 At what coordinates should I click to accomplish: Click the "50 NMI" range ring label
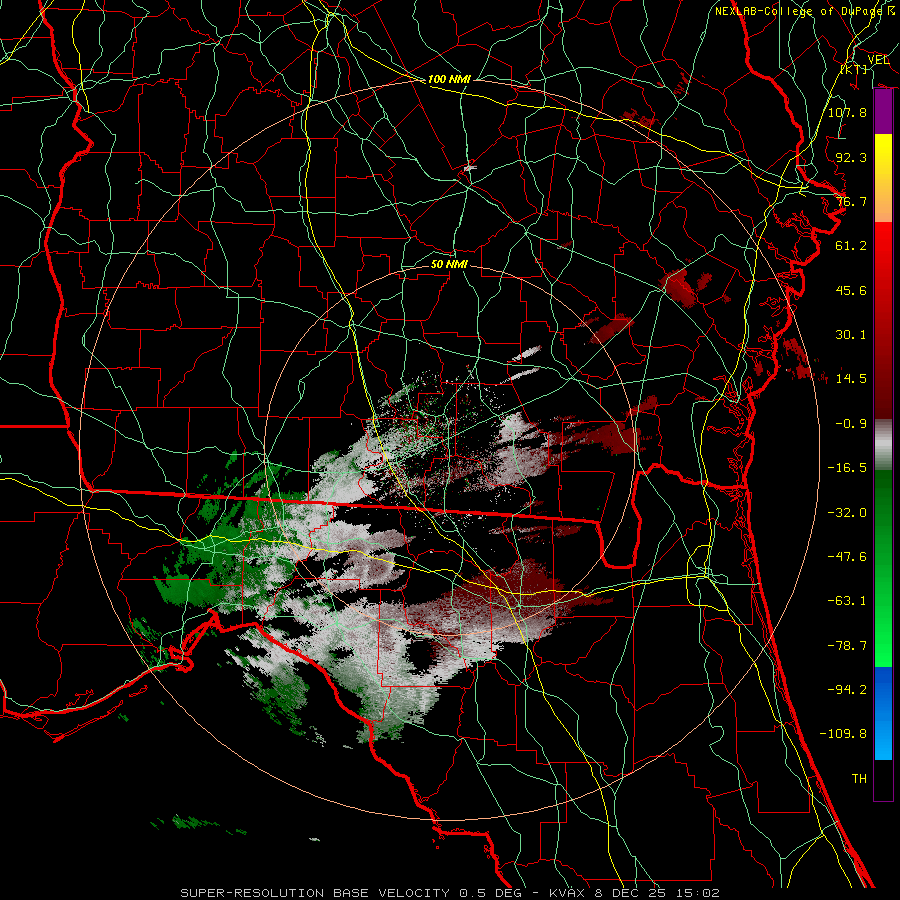click(x=449, y=265)
